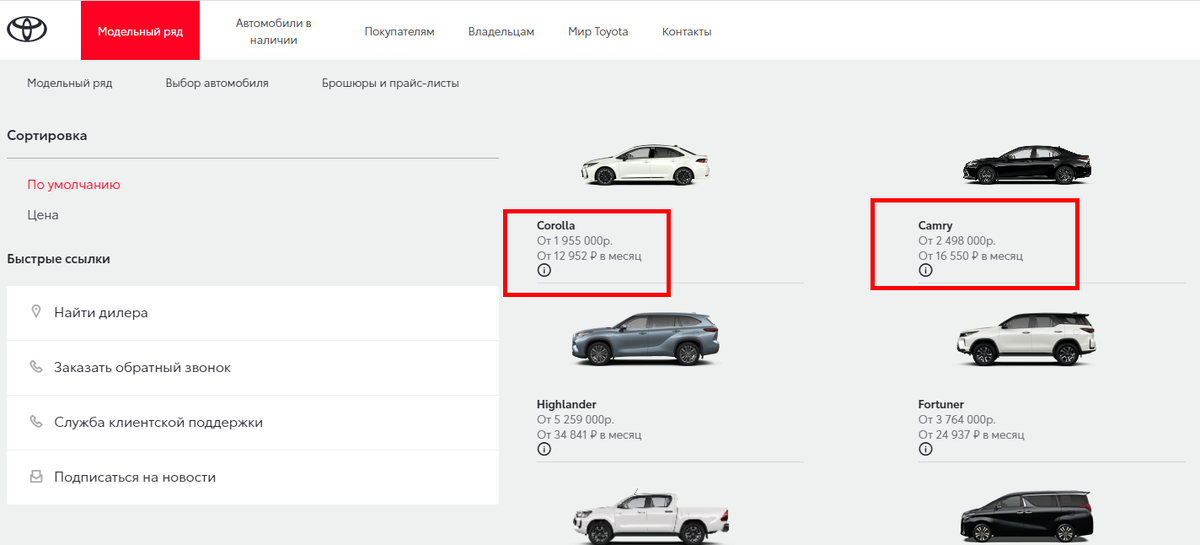The image size is (1200, 545).
Task: Click Highlander monthly От 34 841 ₽ в месяц
Action: coord(589,435)
